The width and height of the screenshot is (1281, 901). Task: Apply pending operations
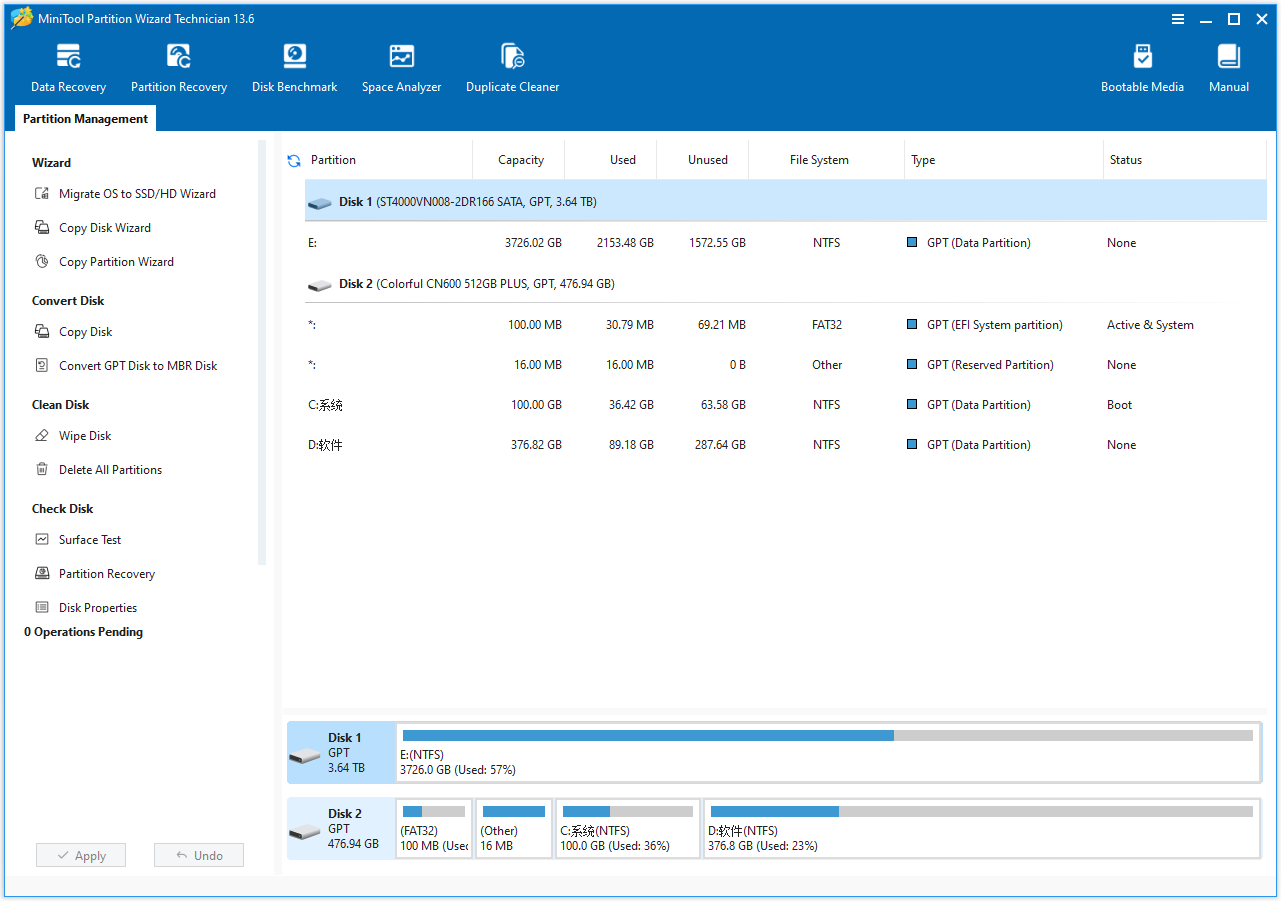click(80, 855)
